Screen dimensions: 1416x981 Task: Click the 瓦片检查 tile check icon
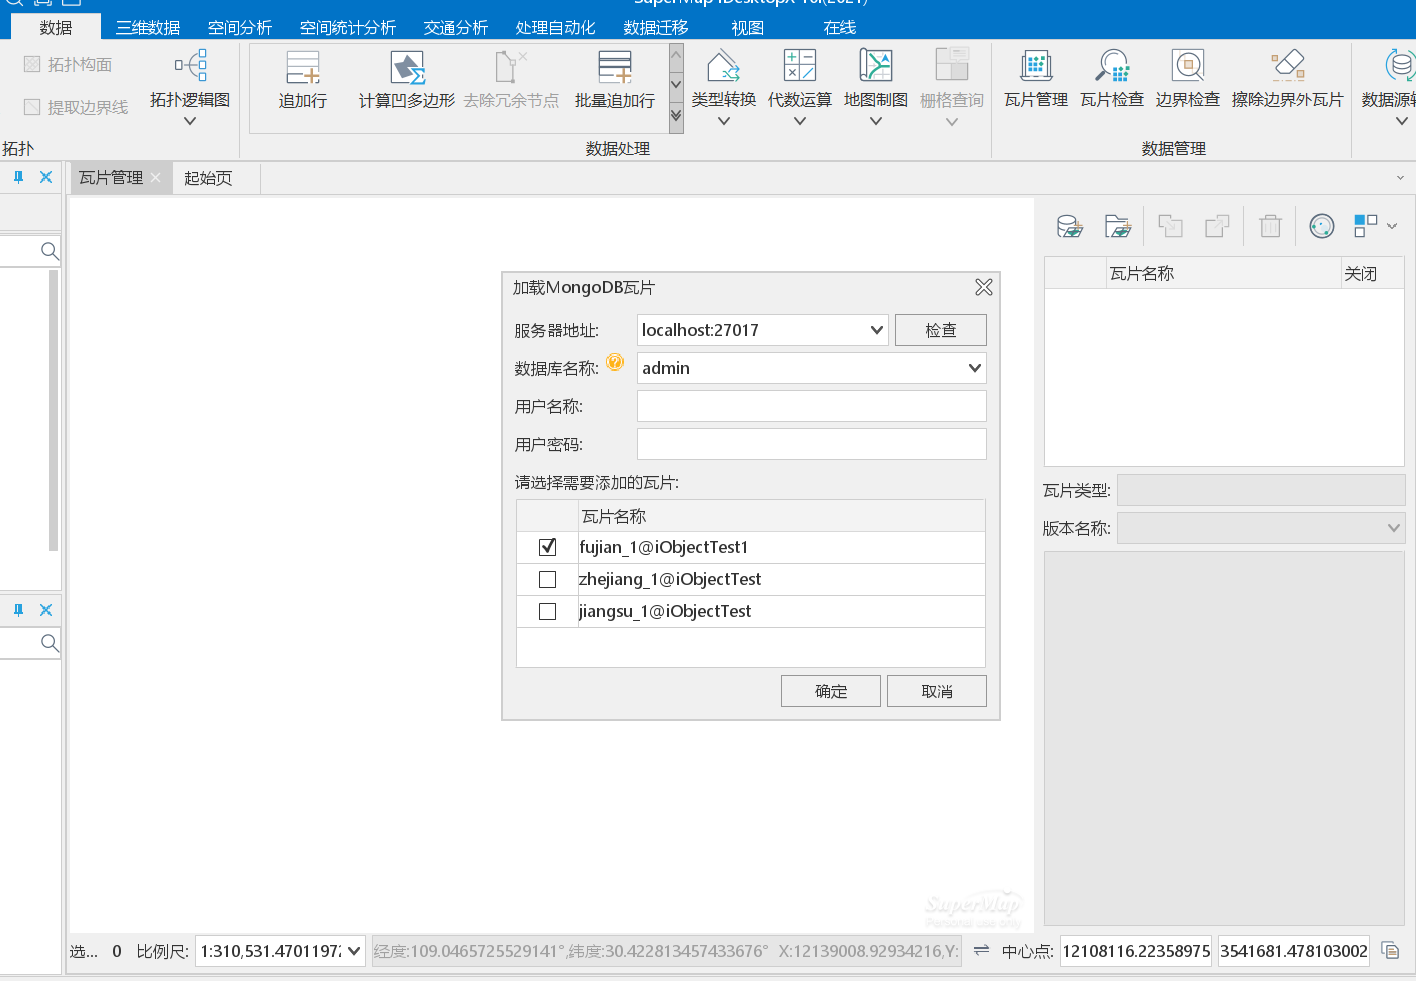coord(1112,67)
